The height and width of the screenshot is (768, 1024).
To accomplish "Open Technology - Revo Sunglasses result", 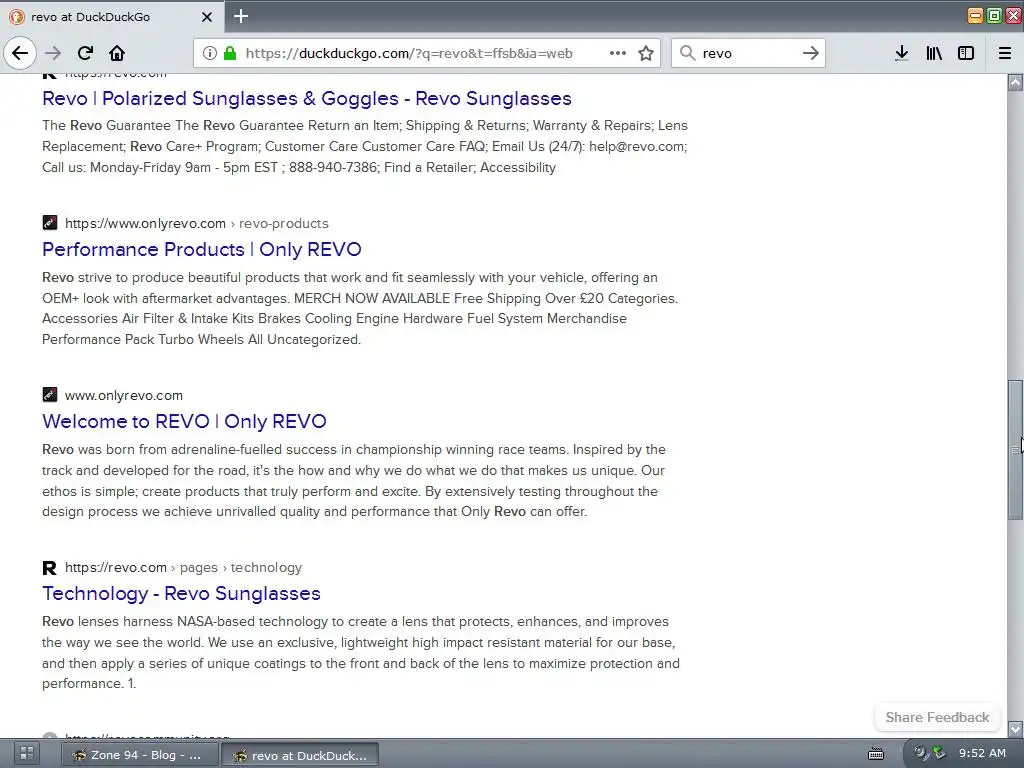I will 181,593.
